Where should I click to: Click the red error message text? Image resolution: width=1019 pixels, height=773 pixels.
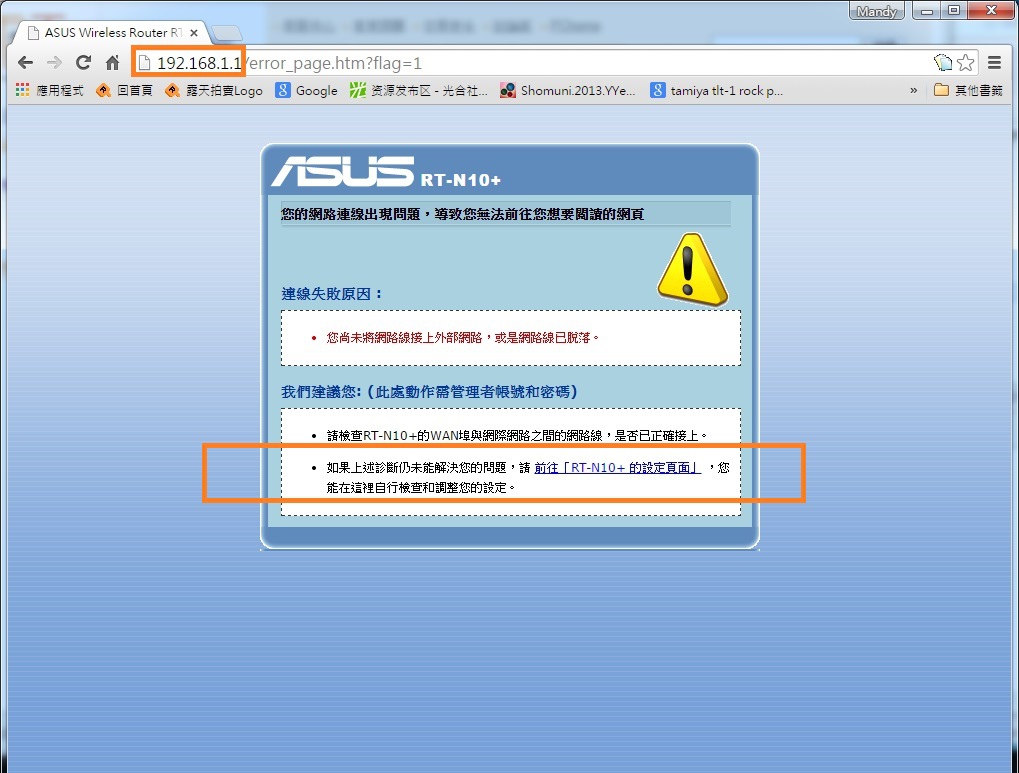pyautogui.click(x=462, y=337)
